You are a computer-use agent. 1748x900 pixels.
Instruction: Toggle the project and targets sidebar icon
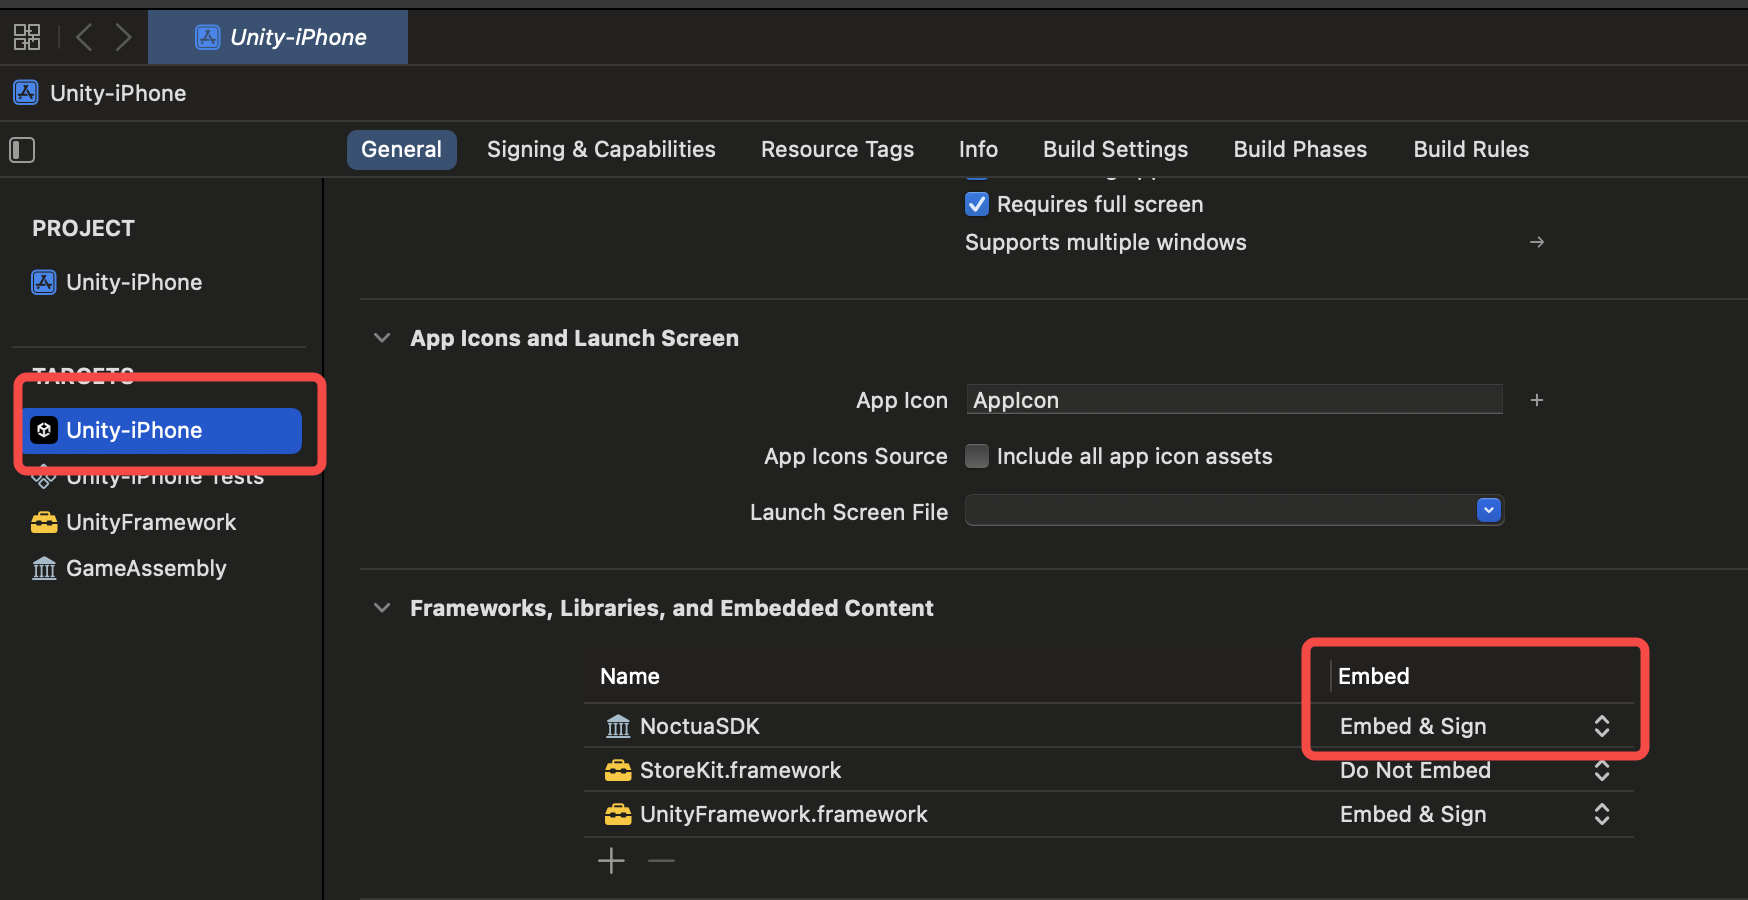22,150
